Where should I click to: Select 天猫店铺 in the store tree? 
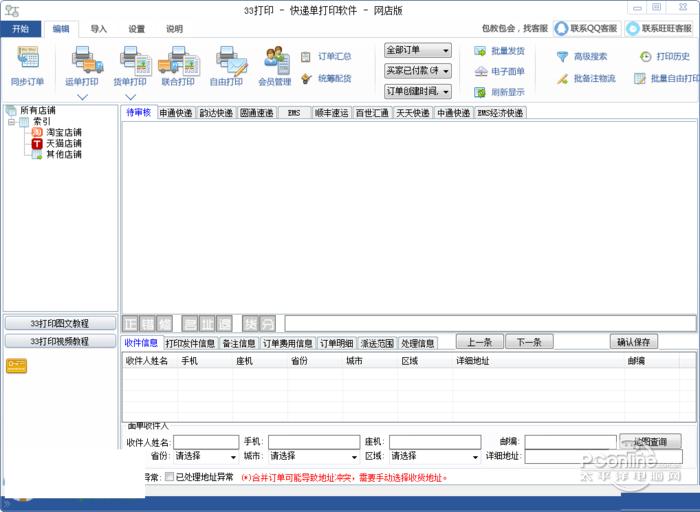(x=64, y=143)
